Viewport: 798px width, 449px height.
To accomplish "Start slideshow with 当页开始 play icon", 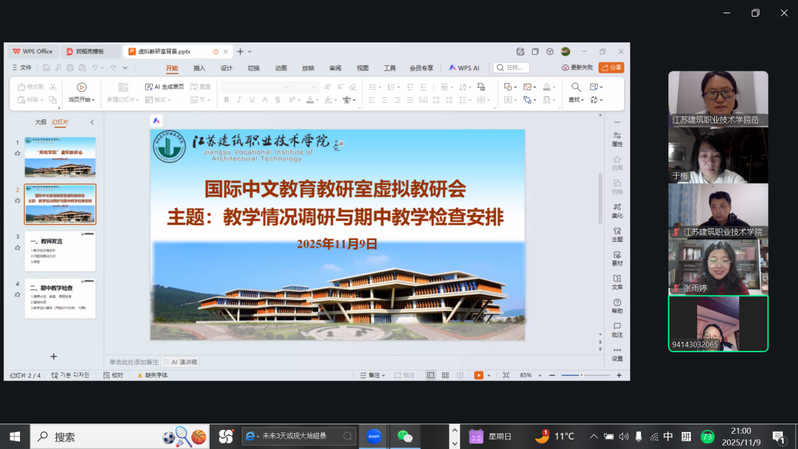I will pos(81,88).
